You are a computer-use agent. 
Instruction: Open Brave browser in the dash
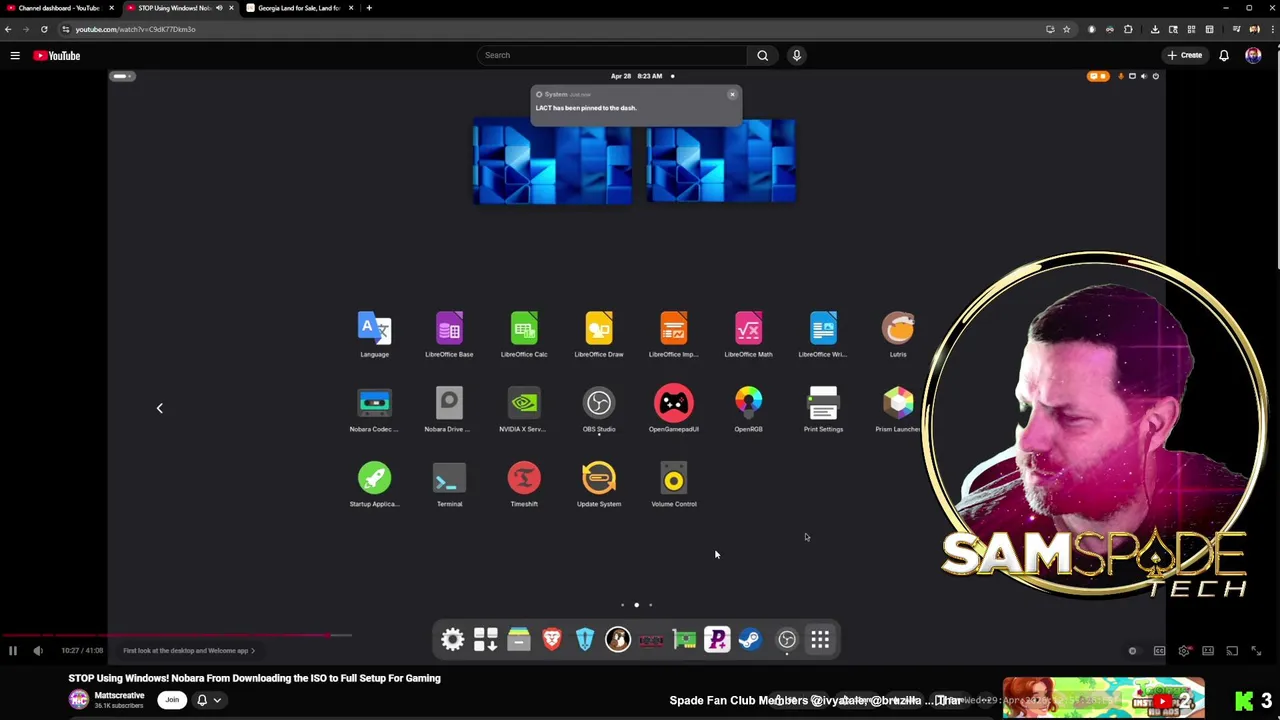point(552,640)
